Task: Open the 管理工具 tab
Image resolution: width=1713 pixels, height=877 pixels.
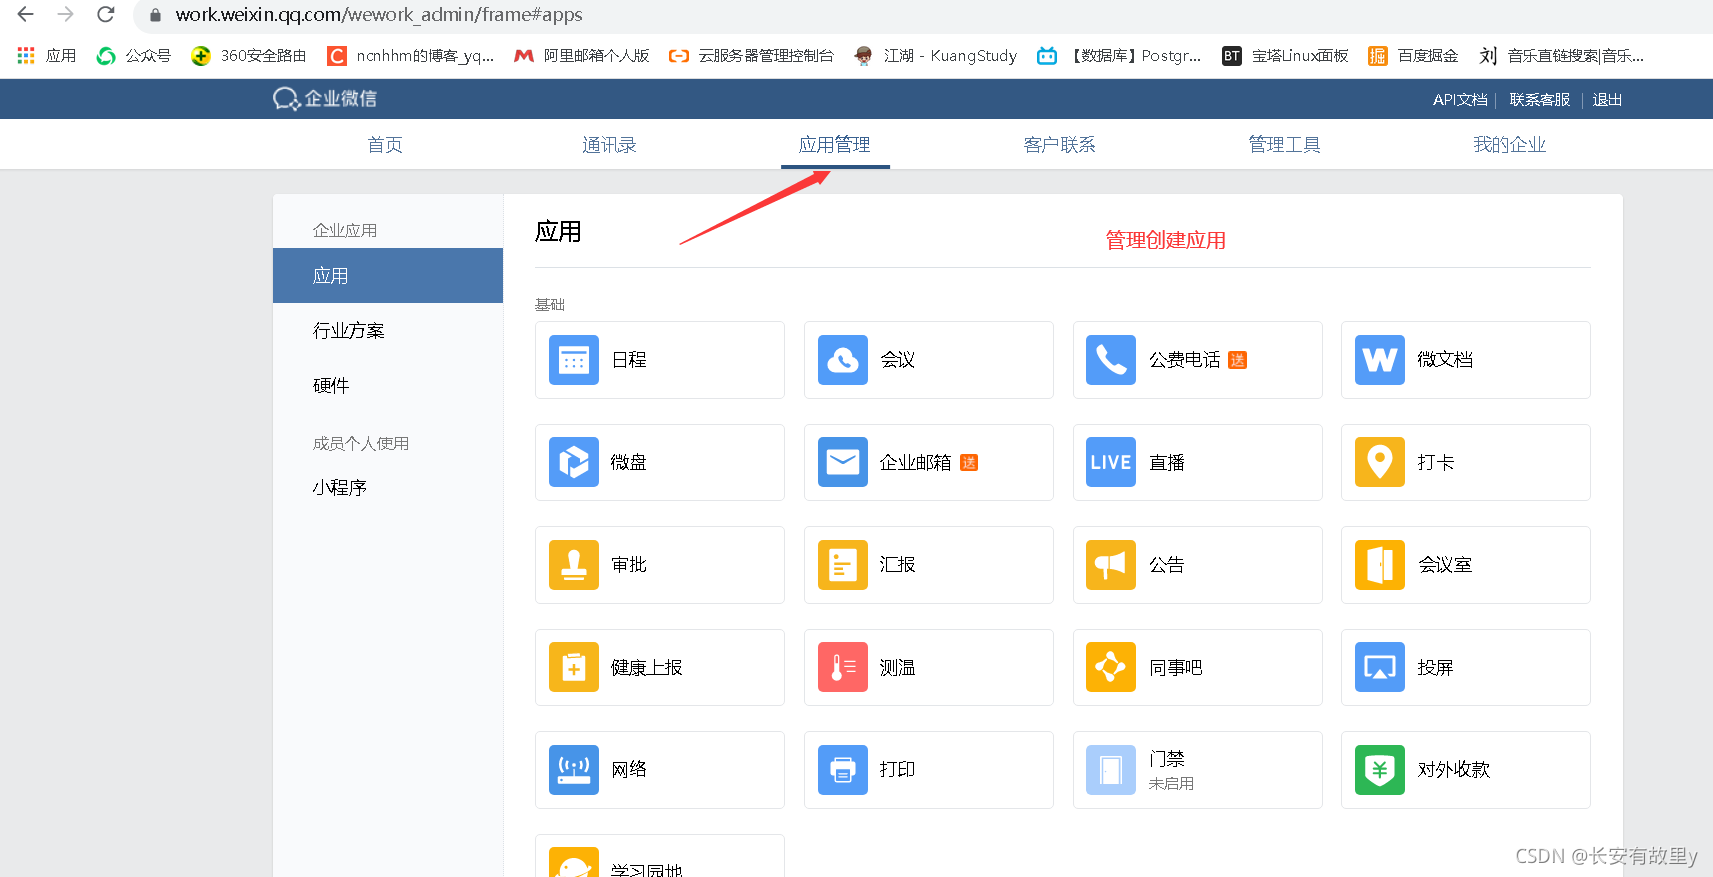Action: [1285, 145]
